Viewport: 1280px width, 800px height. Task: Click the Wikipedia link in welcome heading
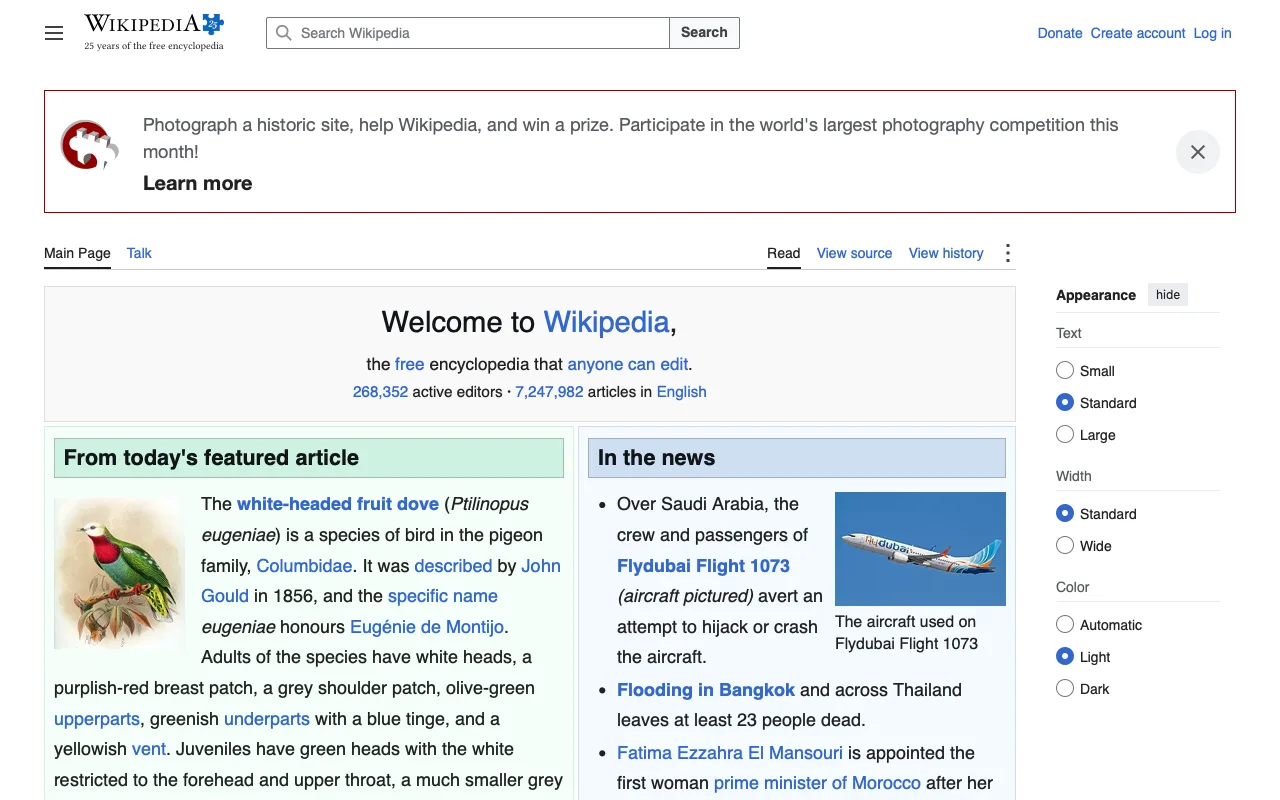[x=606, y=322]
